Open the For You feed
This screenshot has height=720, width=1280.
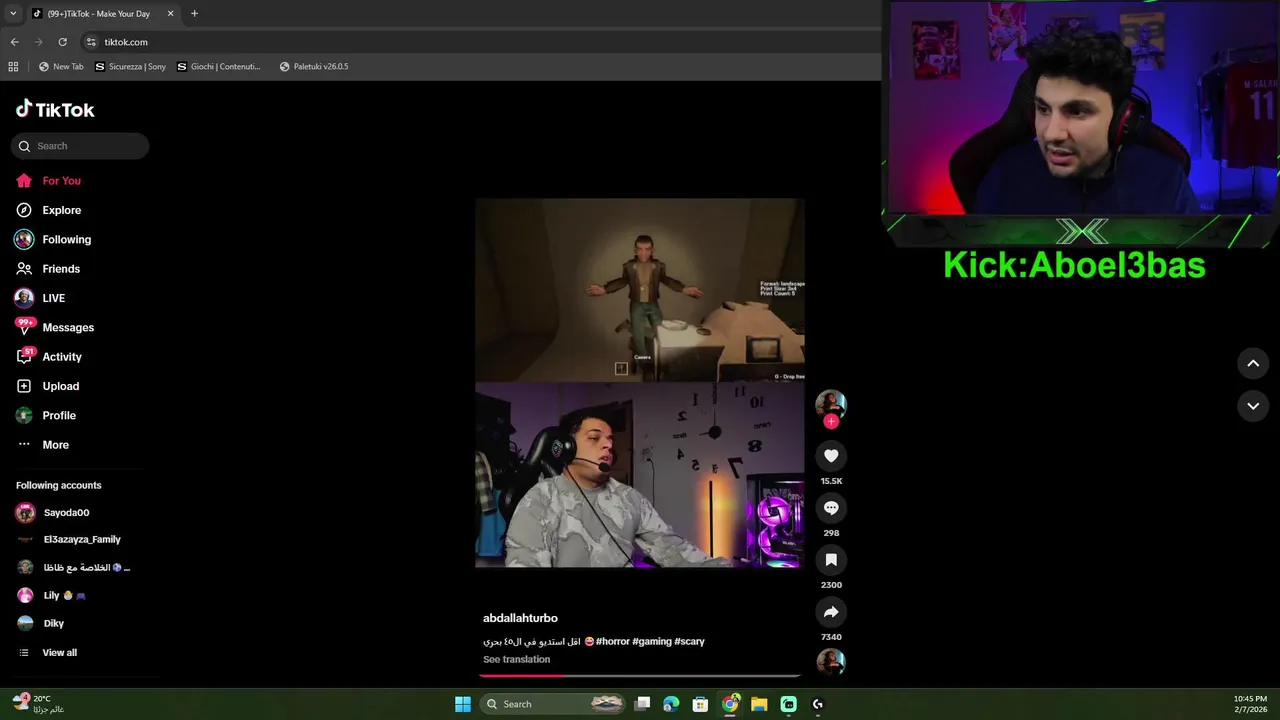48,181
